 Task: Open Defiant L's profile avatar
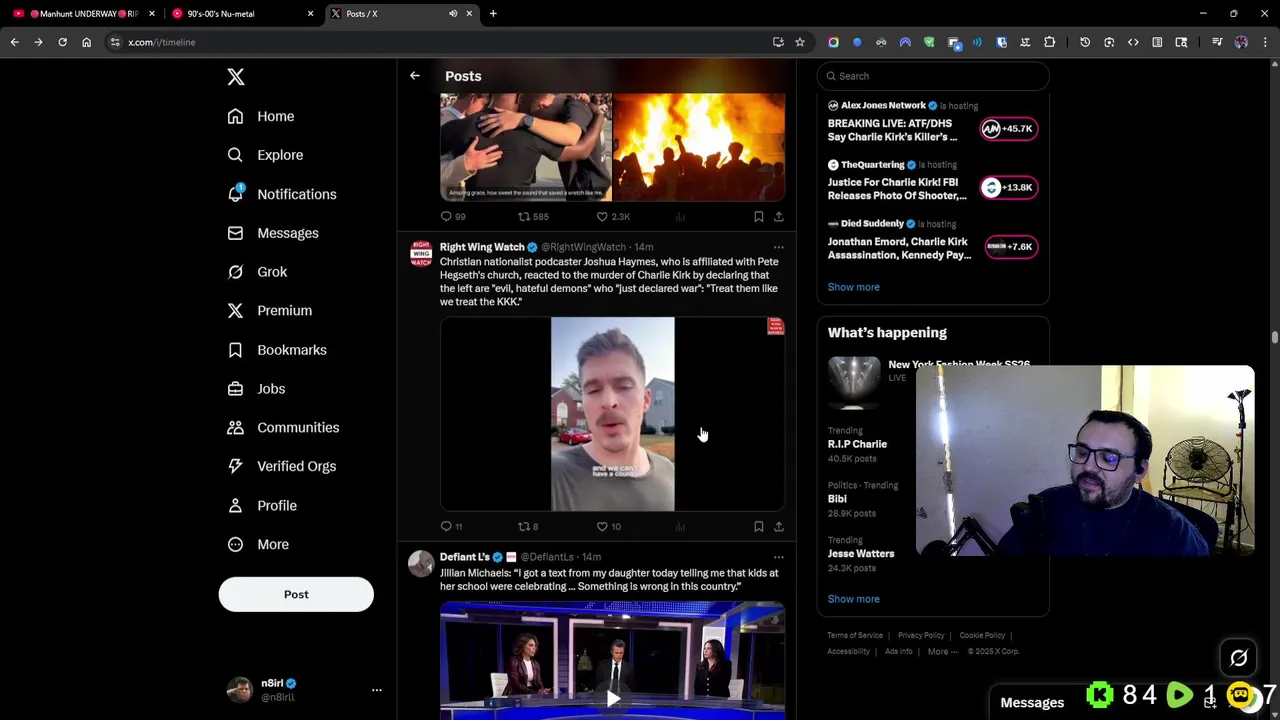[421, 563]
